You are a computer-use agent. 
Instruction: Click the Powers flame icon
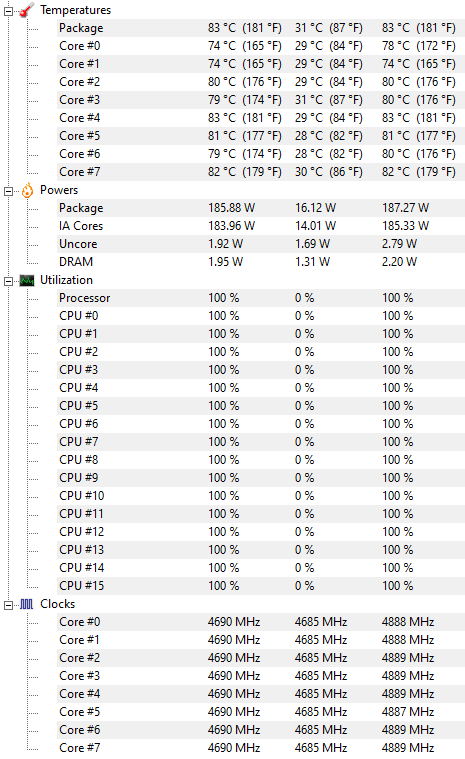tap(27, 190)
